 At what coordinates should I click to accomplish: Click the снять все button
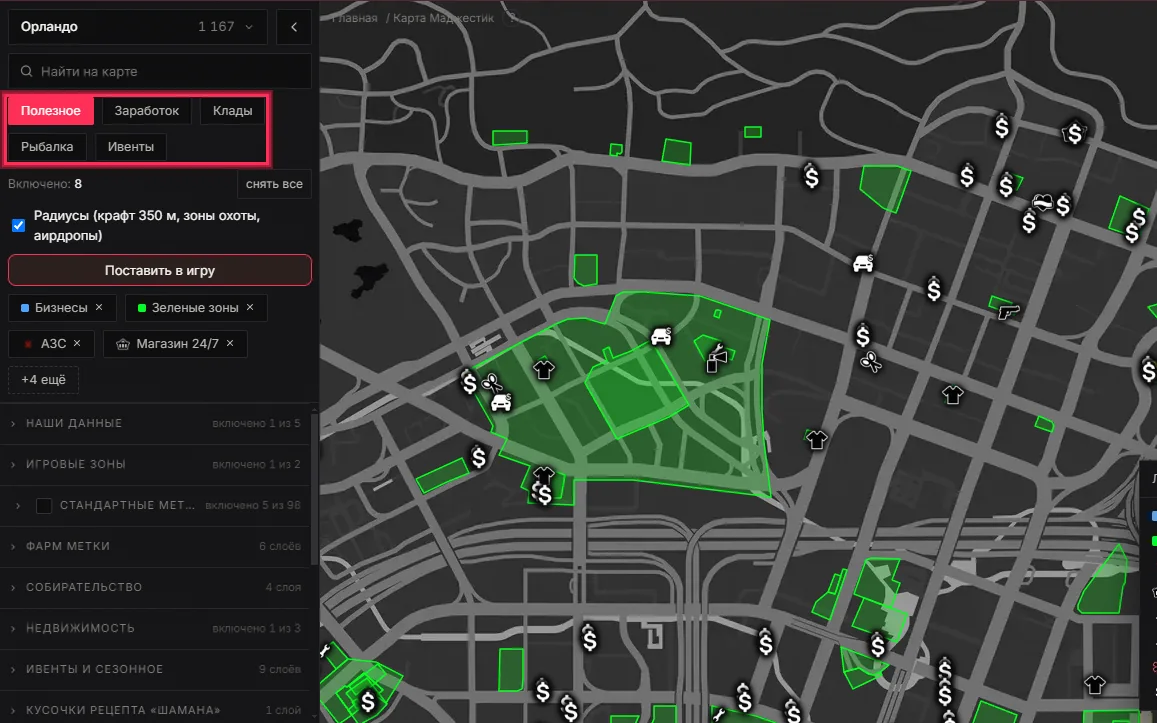point(274,184)
